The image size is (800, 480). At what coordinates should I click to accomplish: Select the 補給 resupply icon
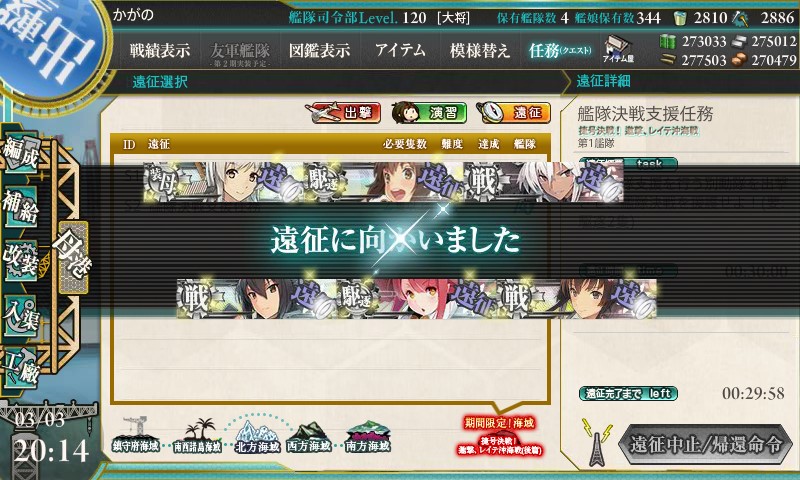click(21, 205)
